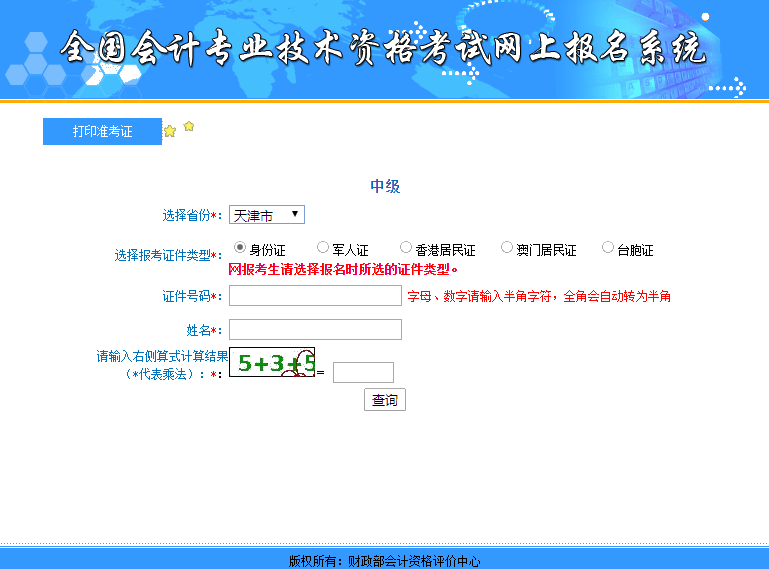Select the 台胞证 radio button
This screenshot has height=569, width=769.
[608, 247]
